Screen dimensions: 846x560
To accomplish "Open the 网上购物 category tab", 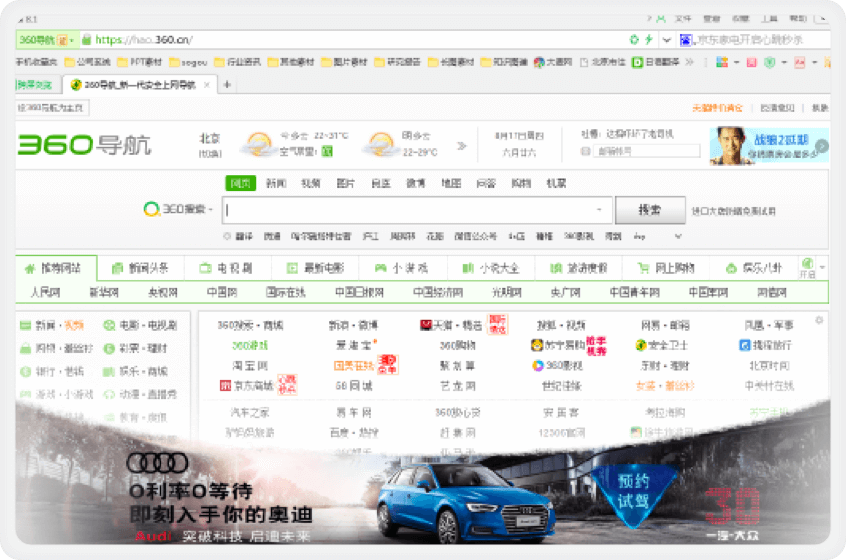I will (x=666, y=268).
